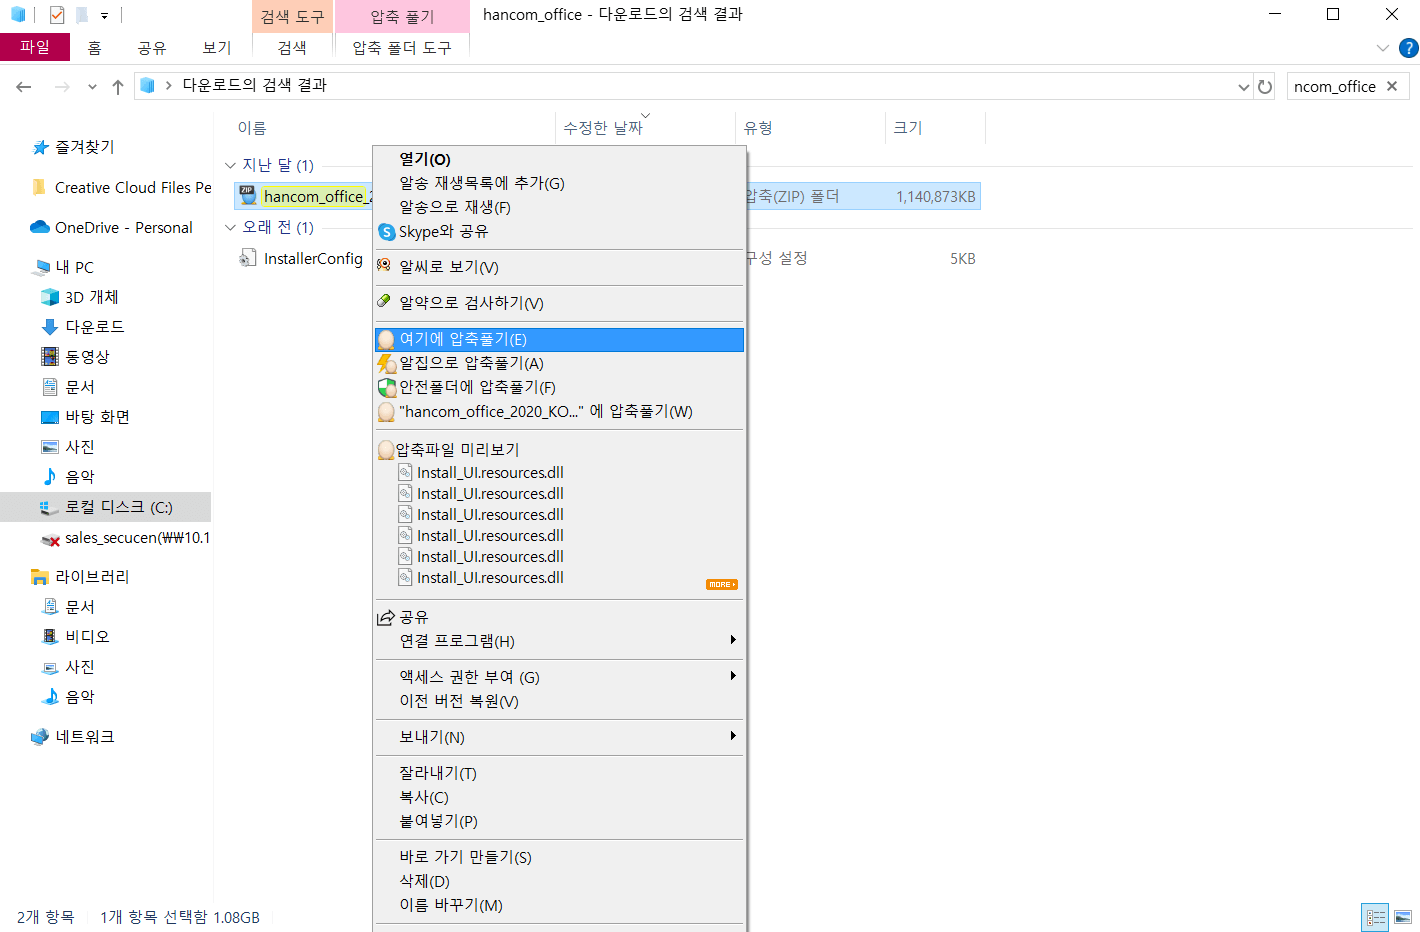This screenshot has height=932, width=1420.
Task: Select 여기에 압축풀기(E) in context menu
Action: pyautogui.click(x=559, y=340)
